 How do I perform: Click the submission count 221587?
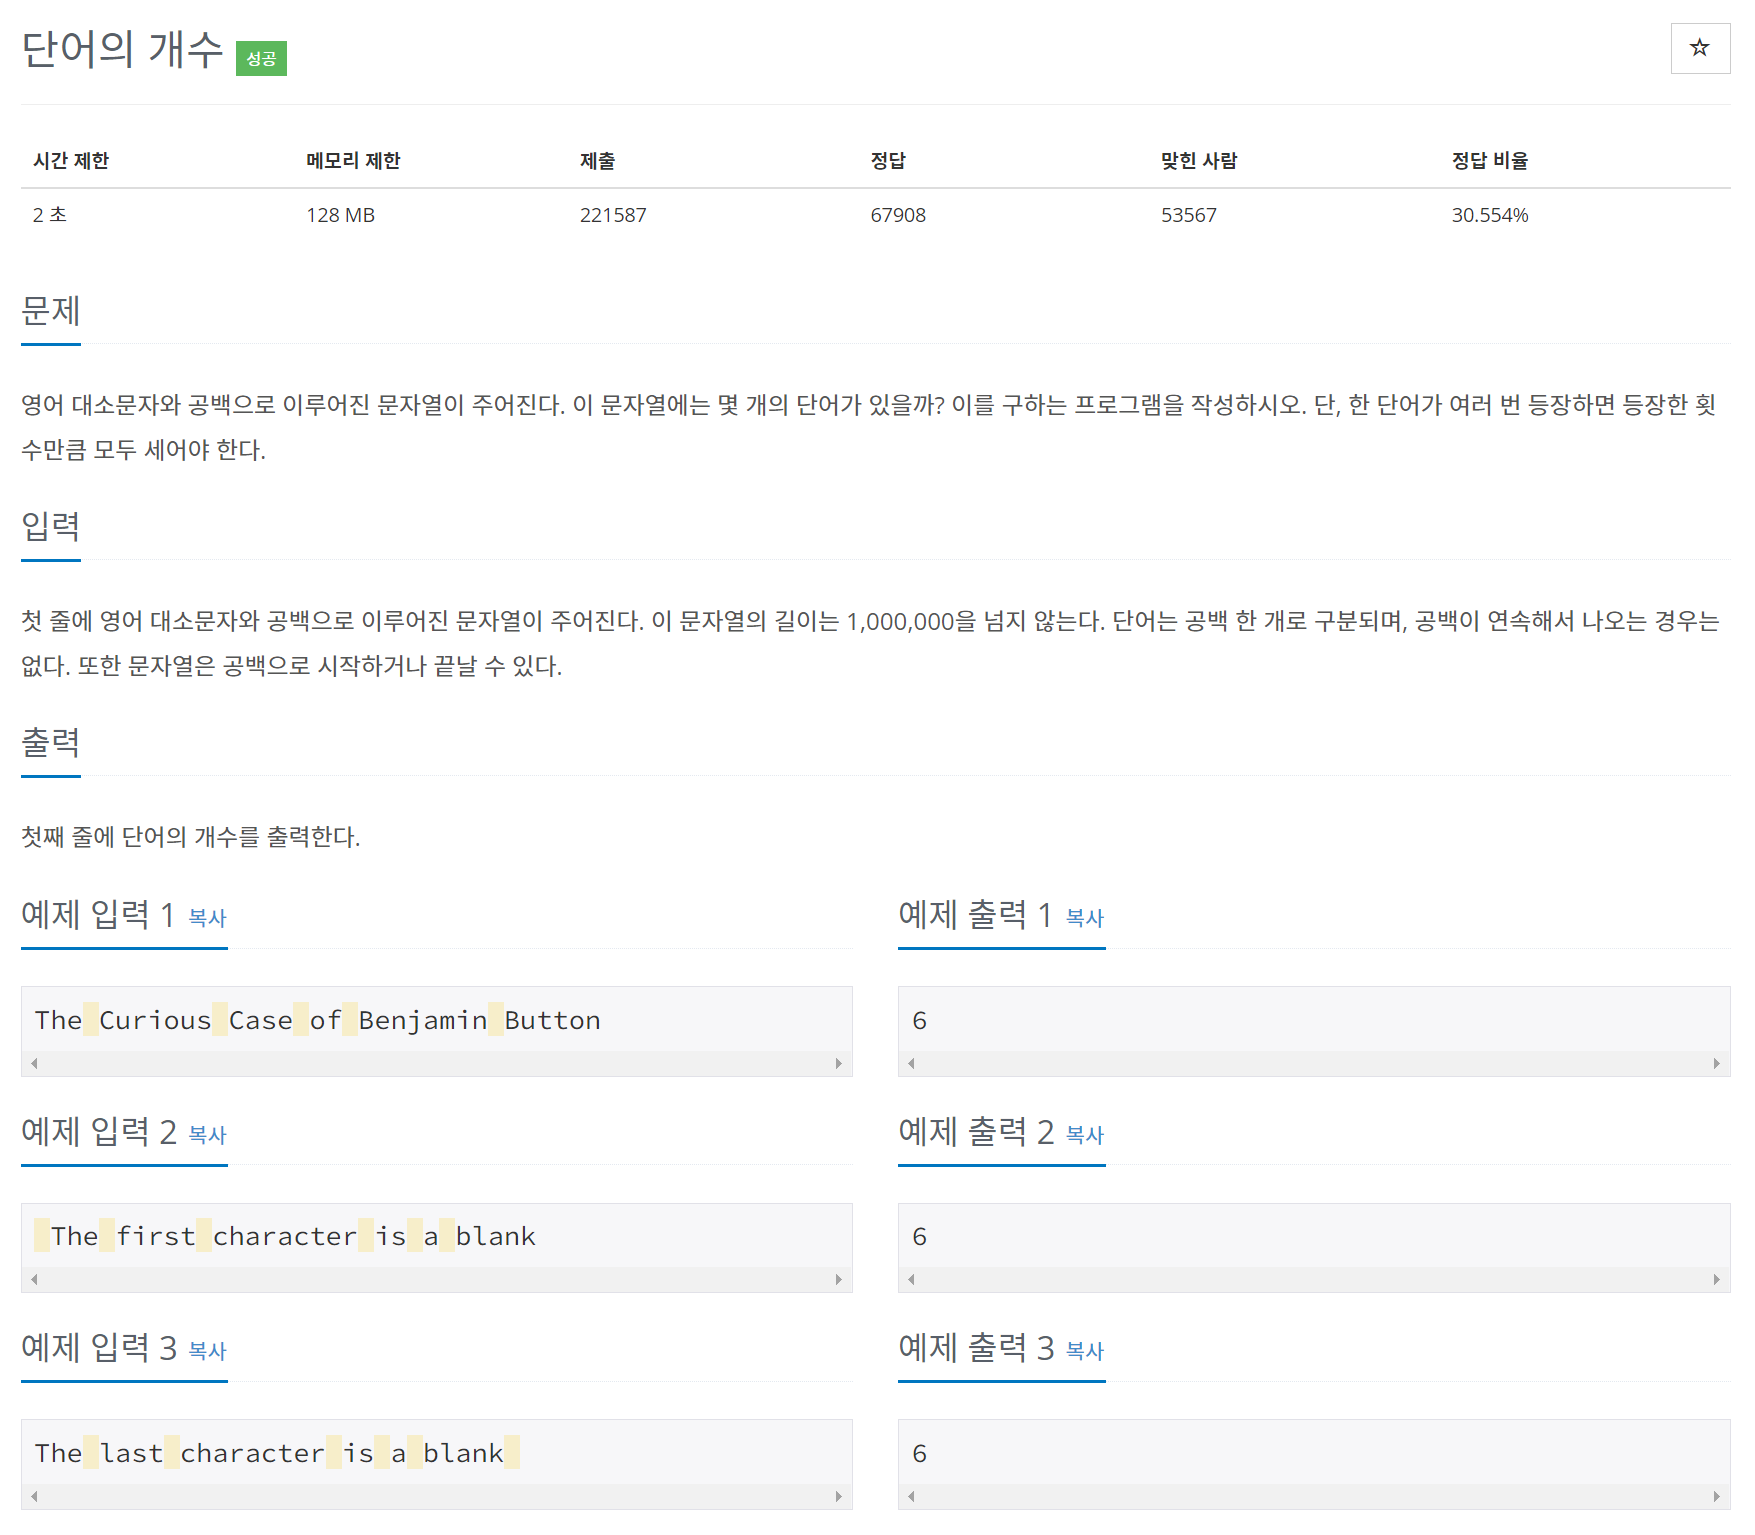click(x=613, y=215)
